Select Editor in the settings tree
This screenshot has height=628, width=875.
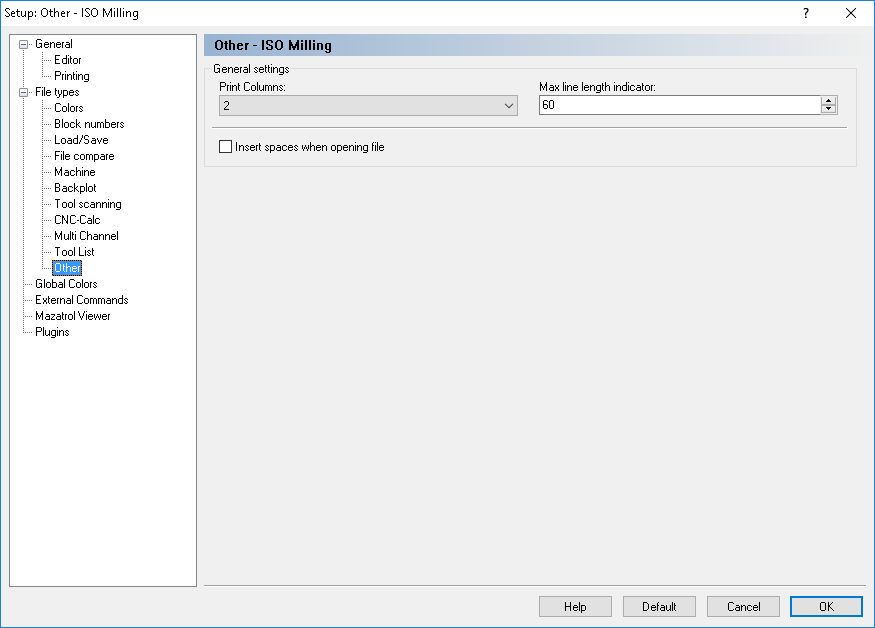click(68, 60)
